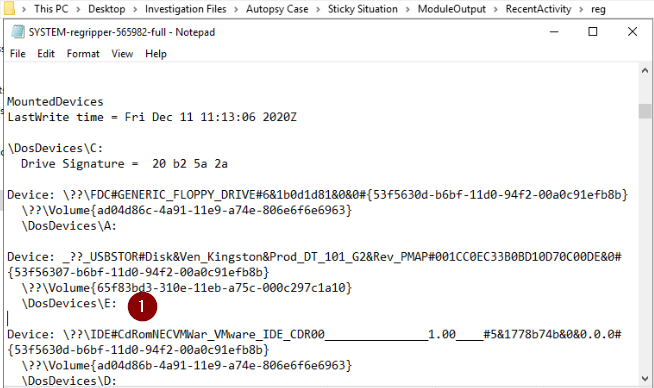This screenshot has height=388, width=654.
Task: Maximize the Notepad window
Action: click(593, 32)
